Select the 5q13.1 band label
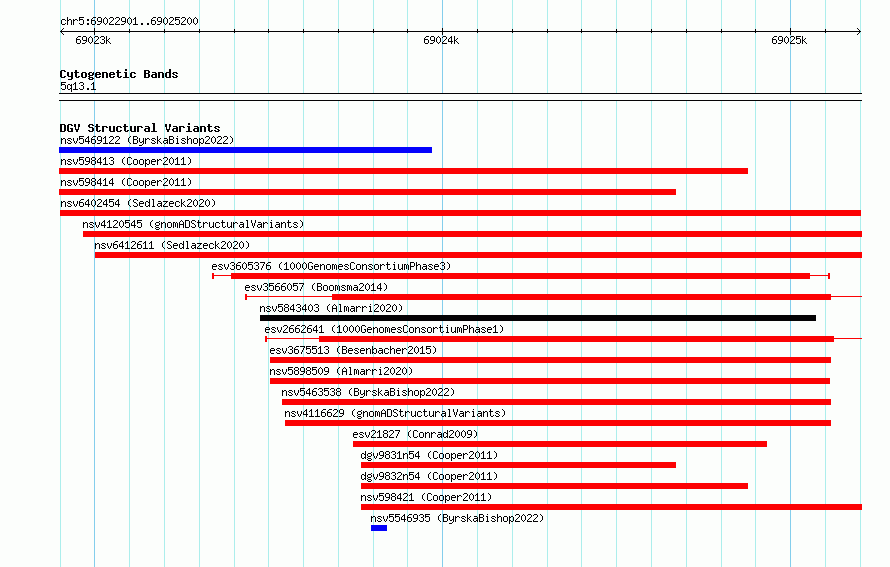The height and width of the screenshot is (567, 890). point(78,86)
